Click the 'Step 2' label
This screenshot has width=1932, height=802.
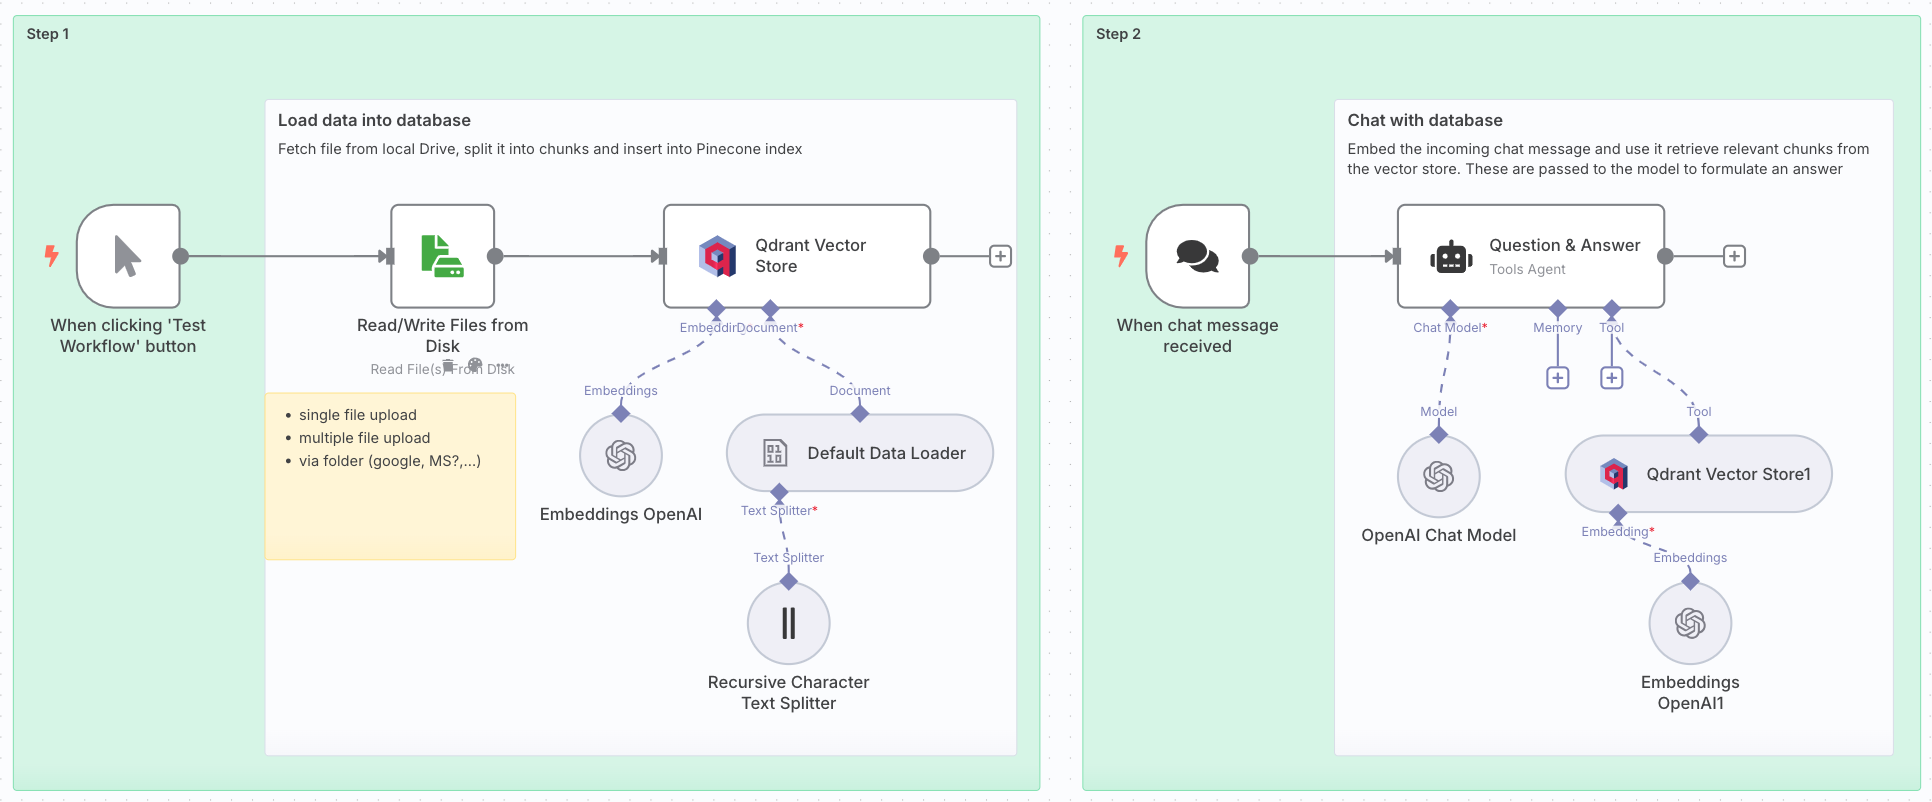pos(1118,34)
